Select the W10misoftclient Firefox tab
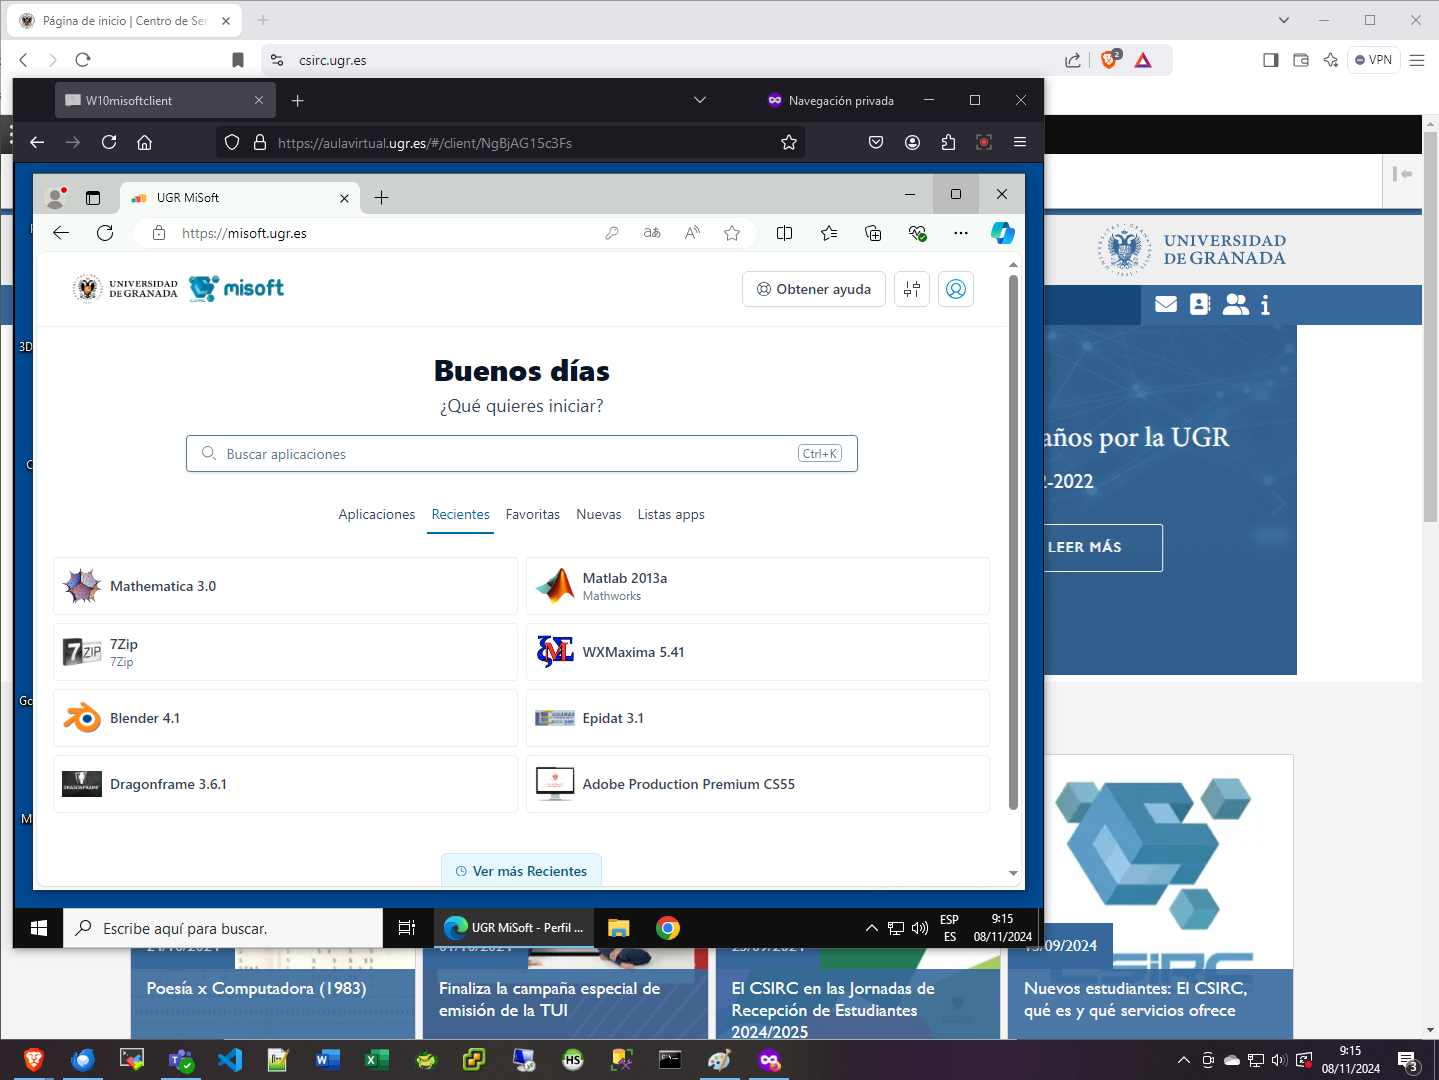Image resolution: width=1439 pixels, height=1080 pixels. (x=163, y=100)
